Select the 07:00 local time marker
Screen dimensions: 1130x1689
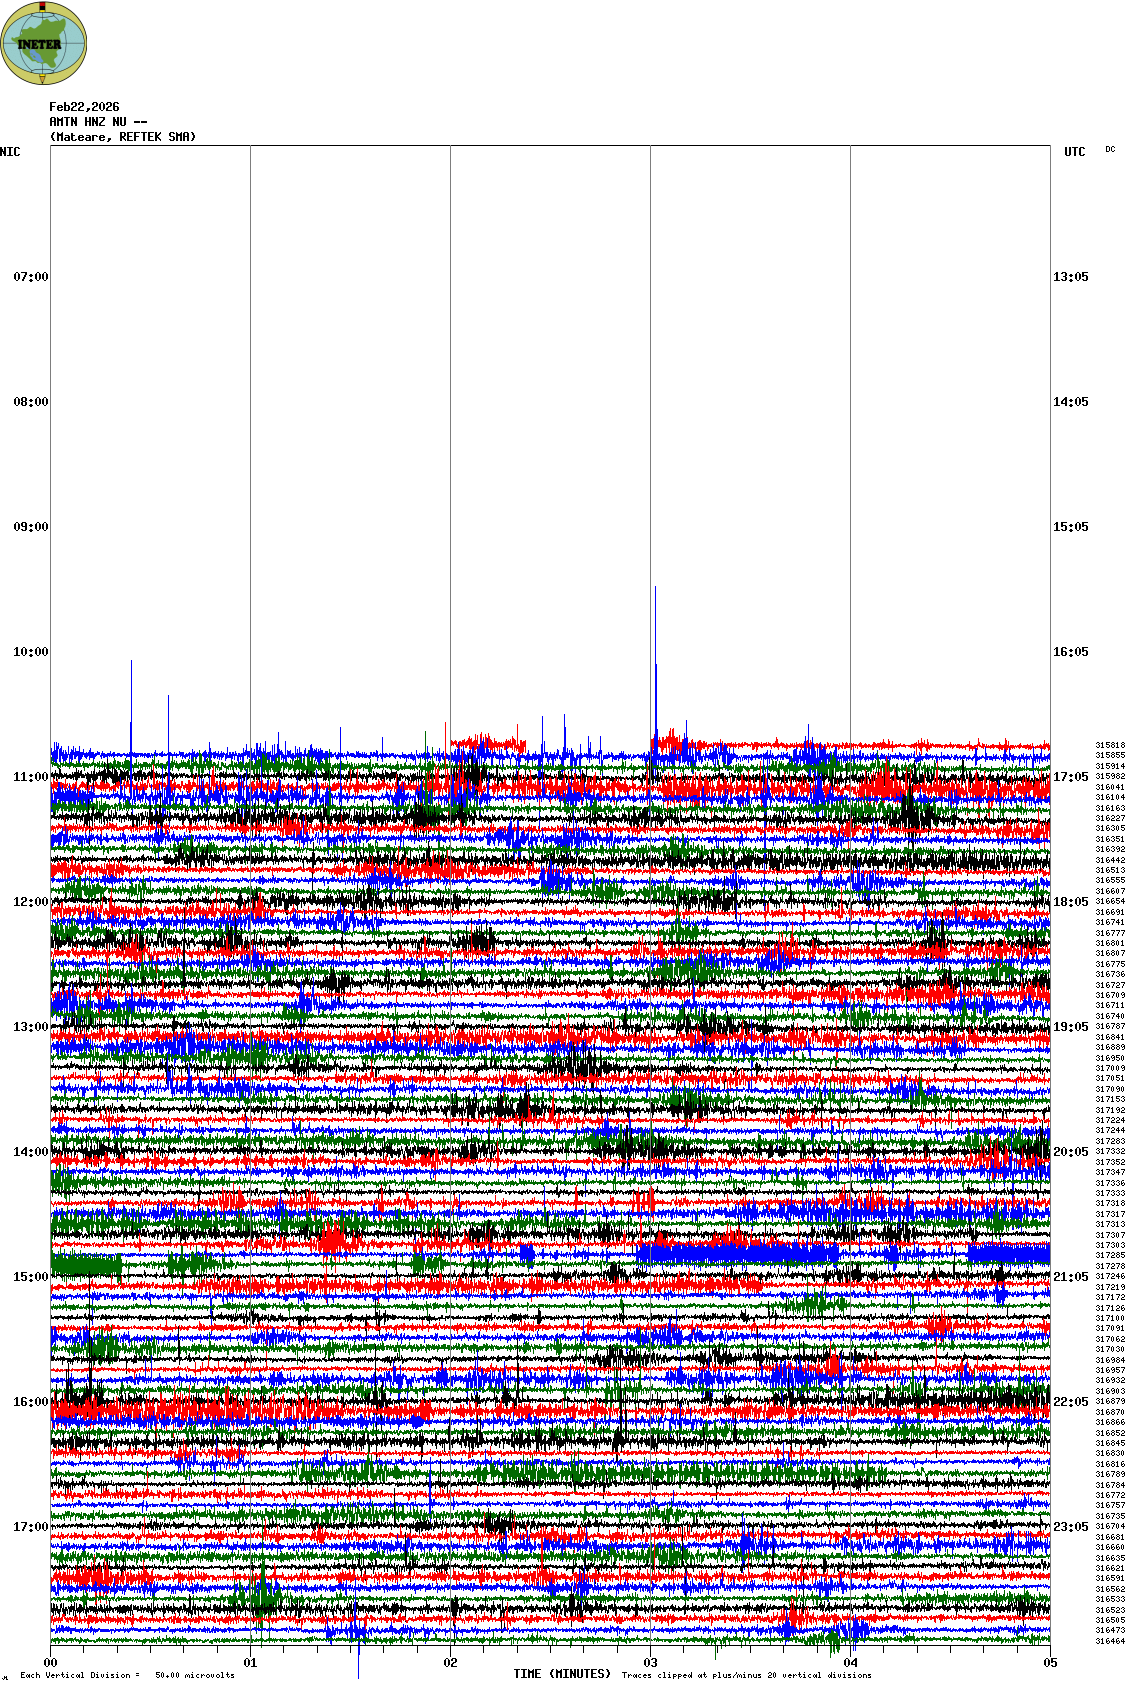(x=30, y=277)
